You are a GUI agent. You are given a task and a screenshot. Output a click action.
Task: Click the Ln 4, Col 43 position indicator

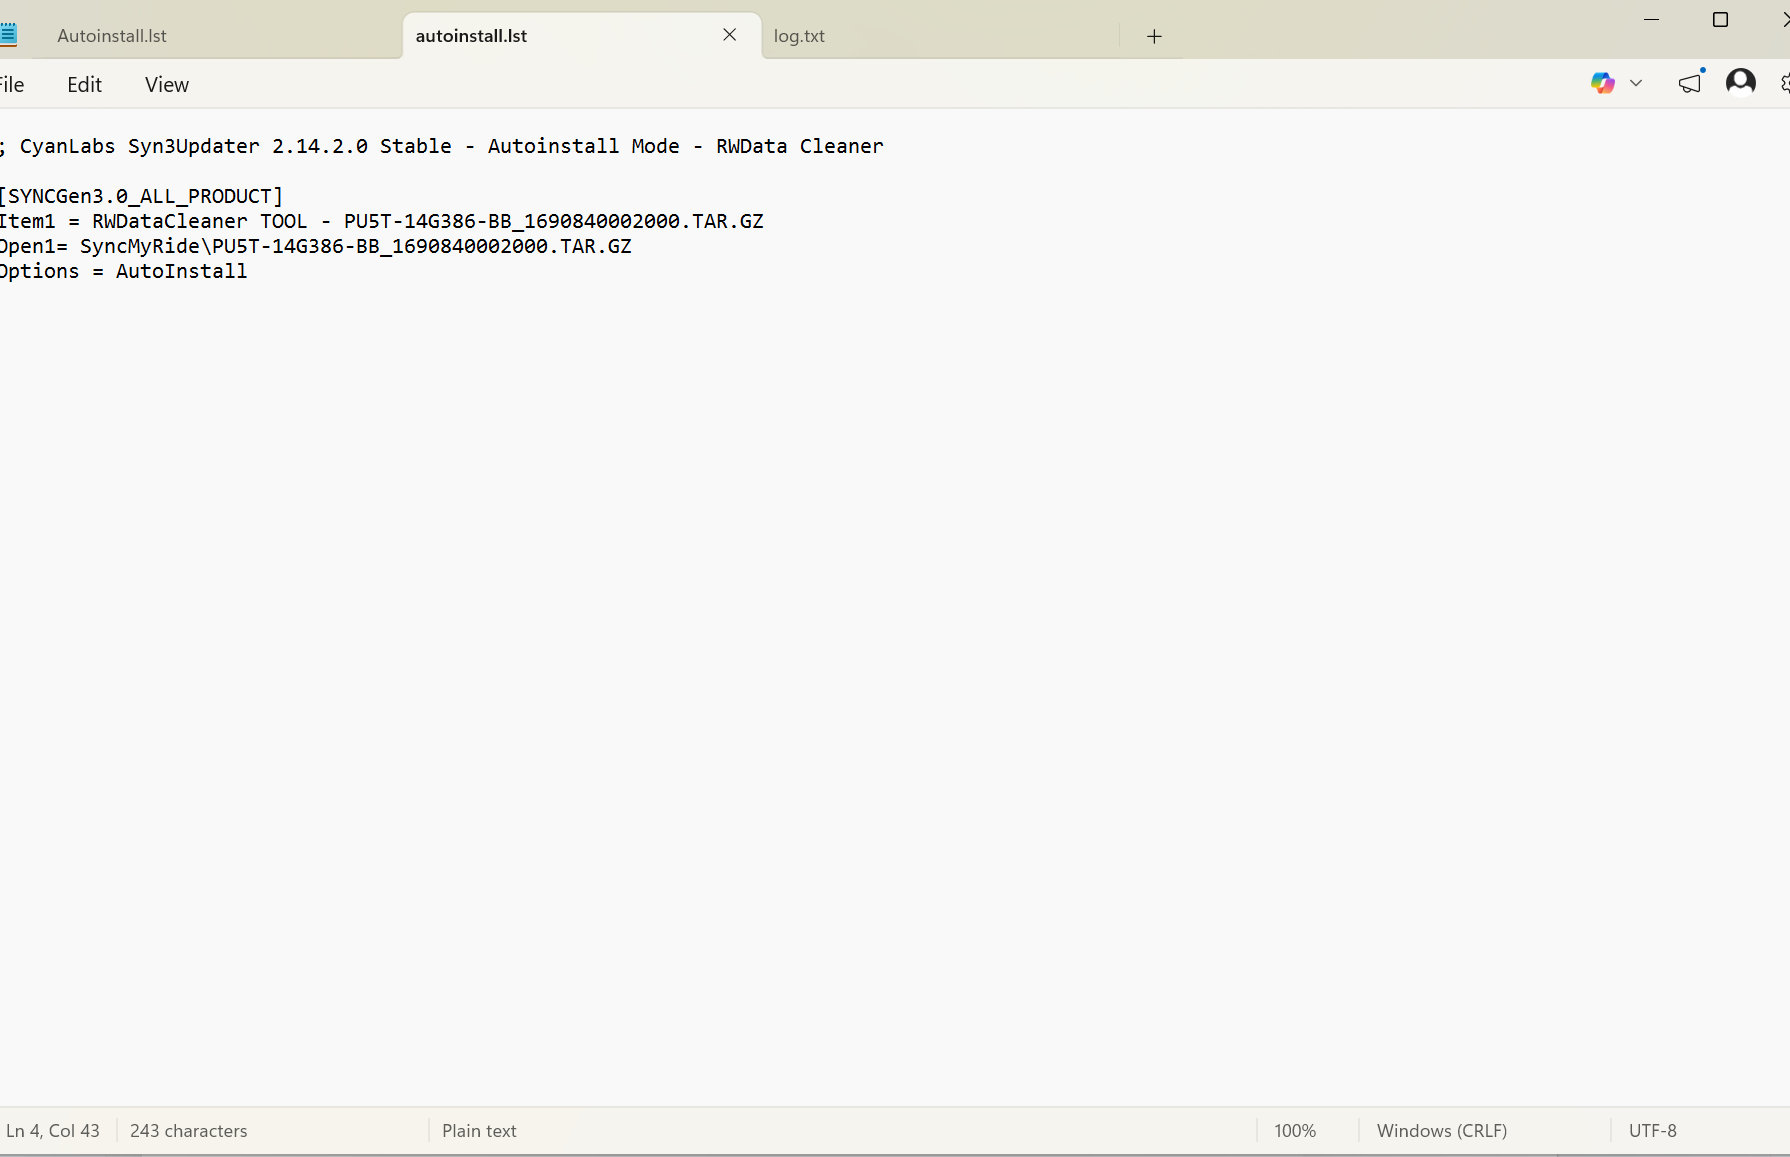[53, 1131]
